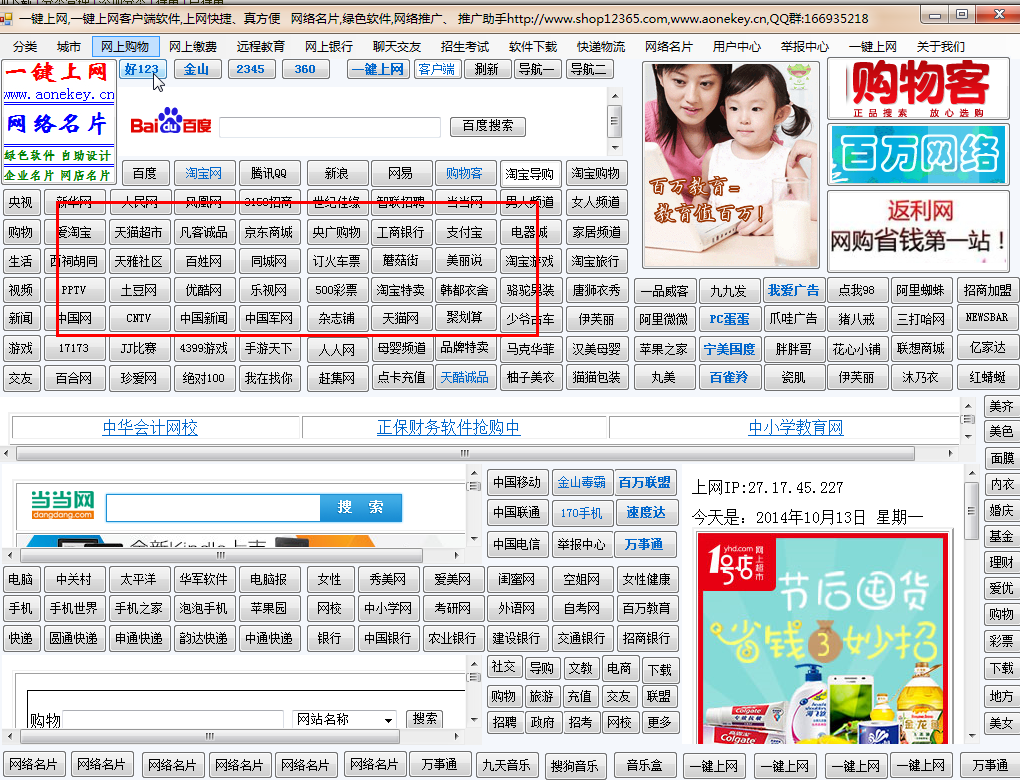Image resolution: width=1020 pixels, height=780 pixels.
Task: Open the 快递物流 menu item
Action: [600, 46]
